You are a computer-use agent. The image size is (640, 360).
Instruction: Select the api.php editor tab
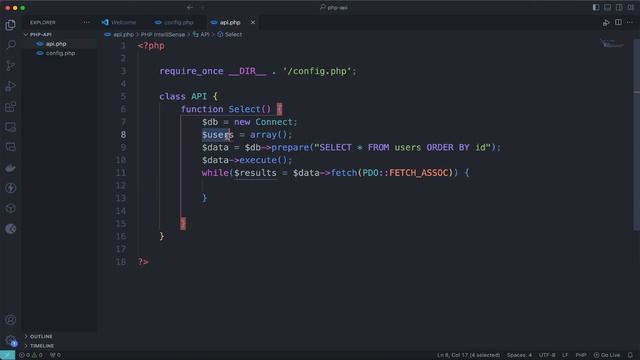(230, 22)
